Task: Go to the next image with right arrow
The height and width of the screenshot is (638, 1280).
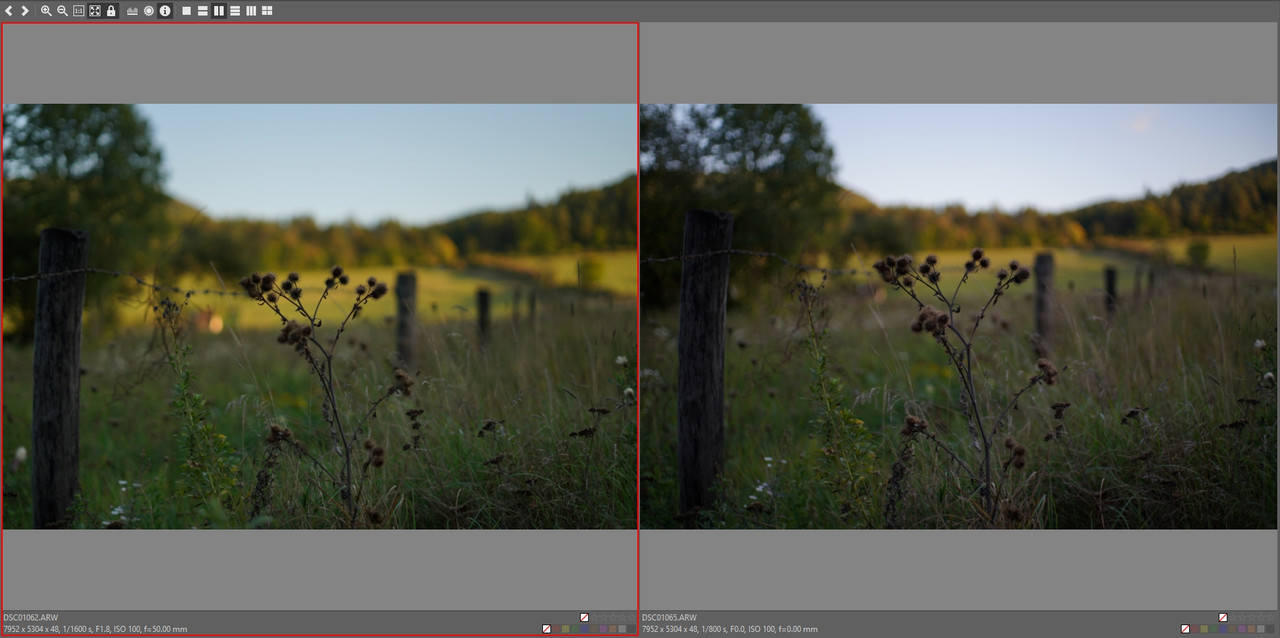Action: [x=25, y=10]
